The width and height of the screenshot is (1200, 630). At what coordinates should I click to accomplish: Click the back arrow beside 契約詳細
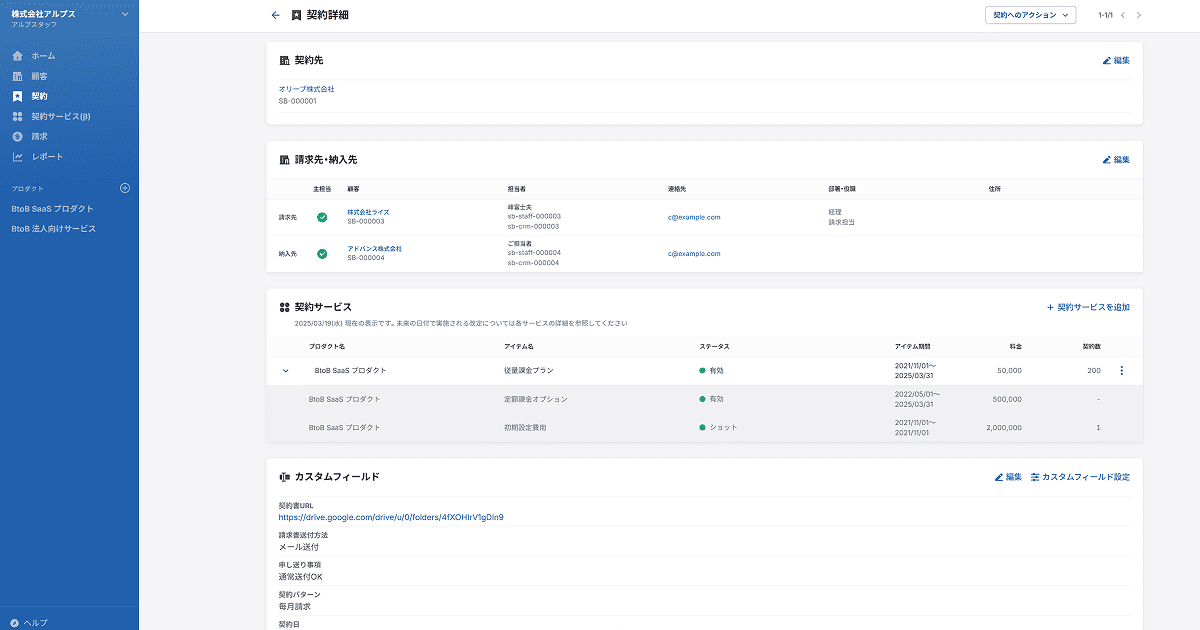click(276, 15)
